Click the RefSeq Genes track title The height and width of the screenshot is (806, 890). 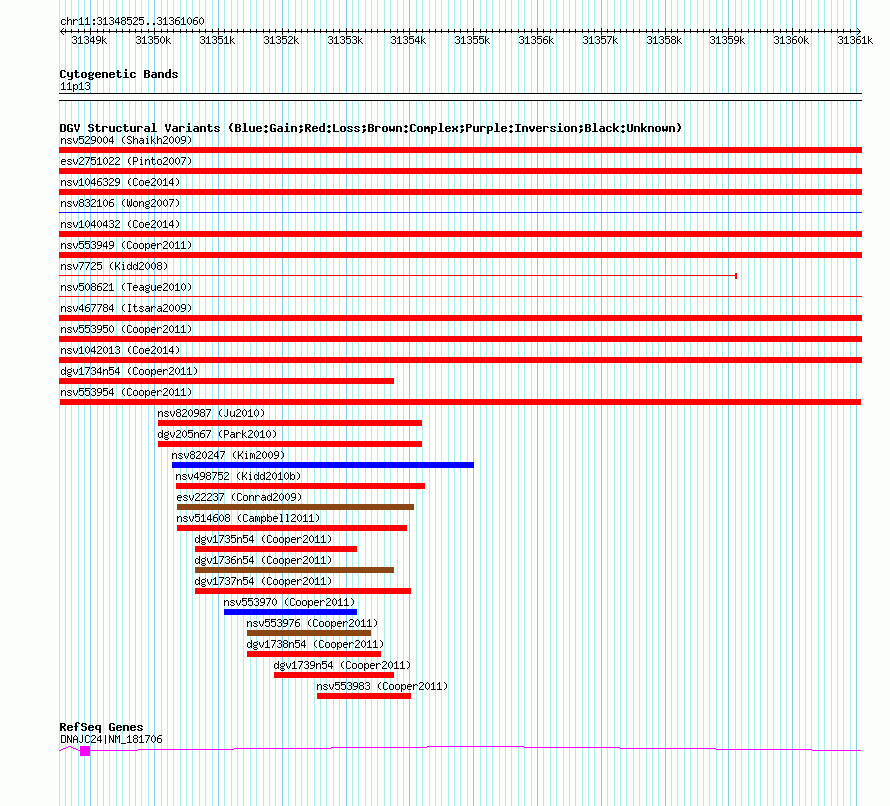tap(101, 727)
